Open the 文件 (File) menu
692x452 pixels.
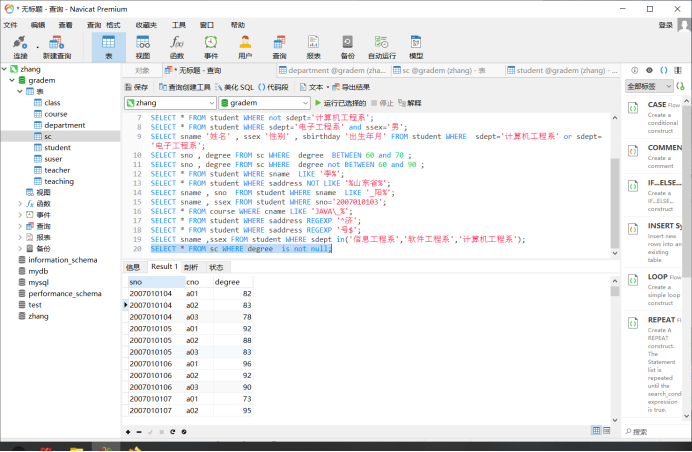tap(10, 25)
